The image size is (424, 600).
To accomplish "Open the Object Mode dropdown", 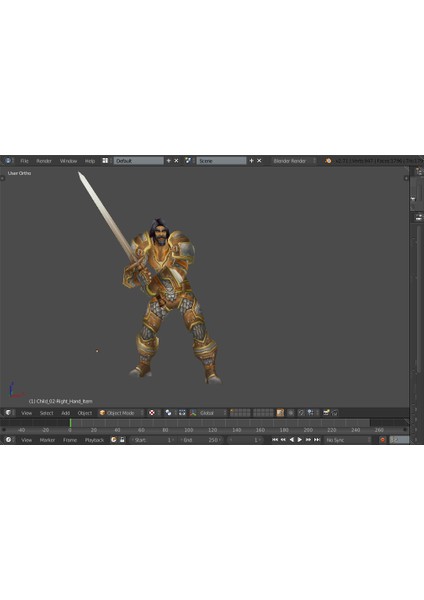I will pyautogui.click(x=121, y=413).
